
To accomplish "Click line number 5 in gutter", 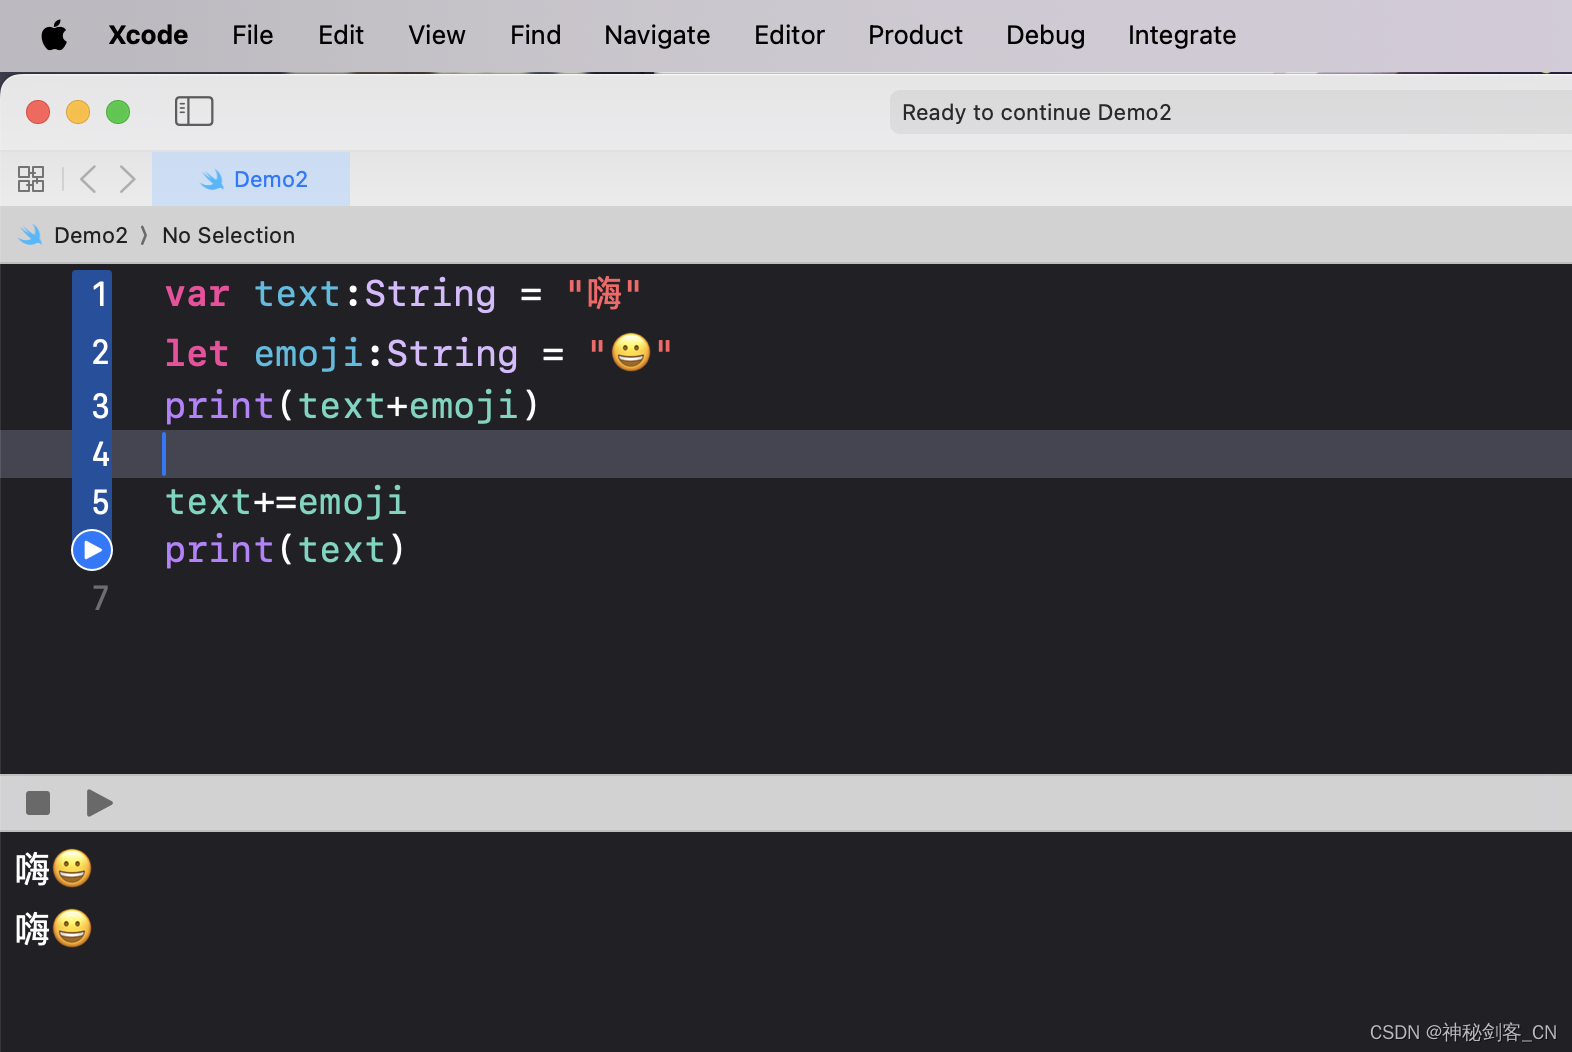I will [100, 502].
